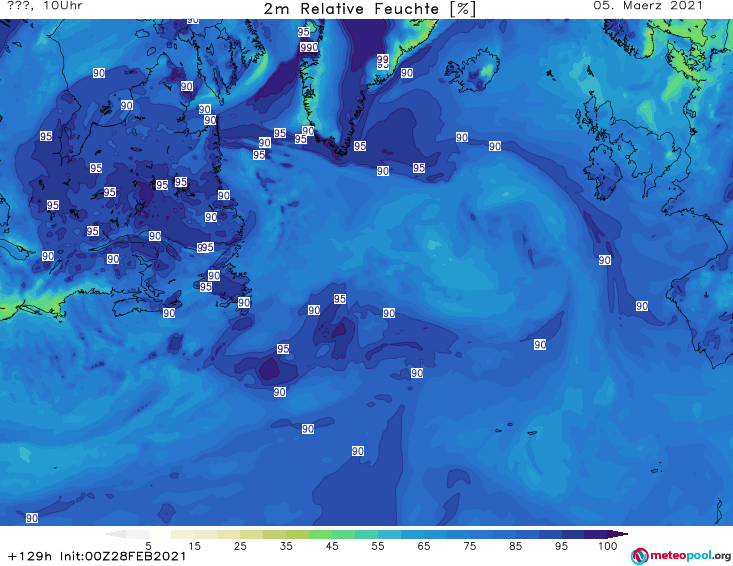
Task: Click the '990' contour label
Action: click(309, 47)
